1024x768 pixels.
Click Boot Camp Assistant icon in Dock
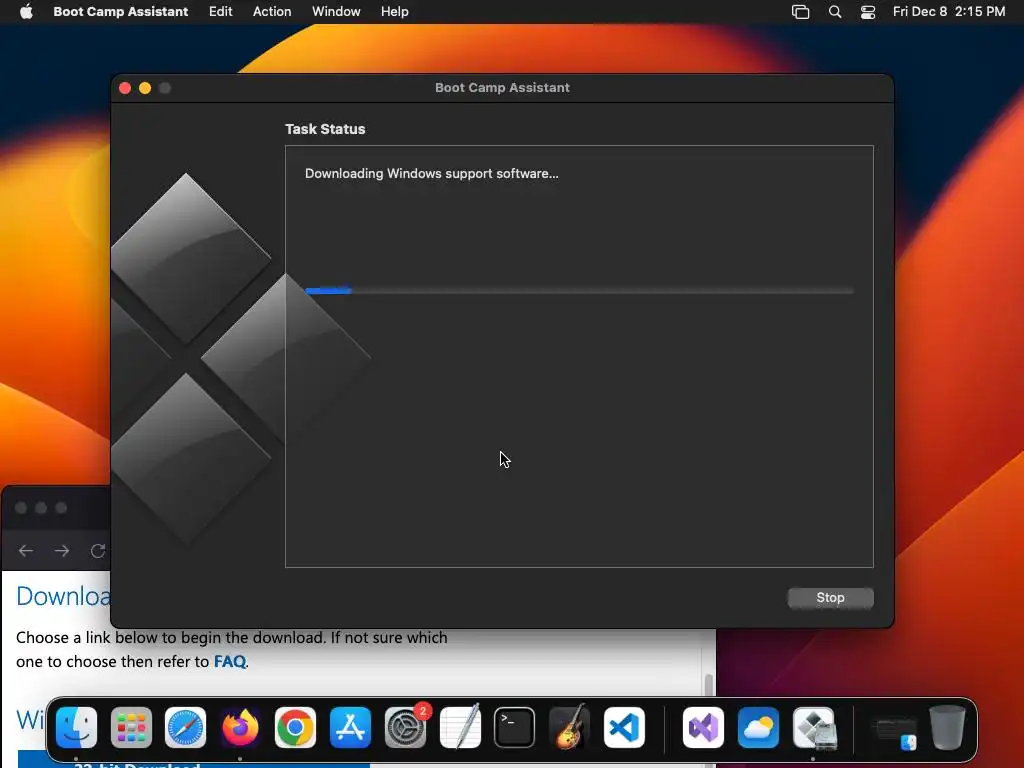tap(814, 727)
